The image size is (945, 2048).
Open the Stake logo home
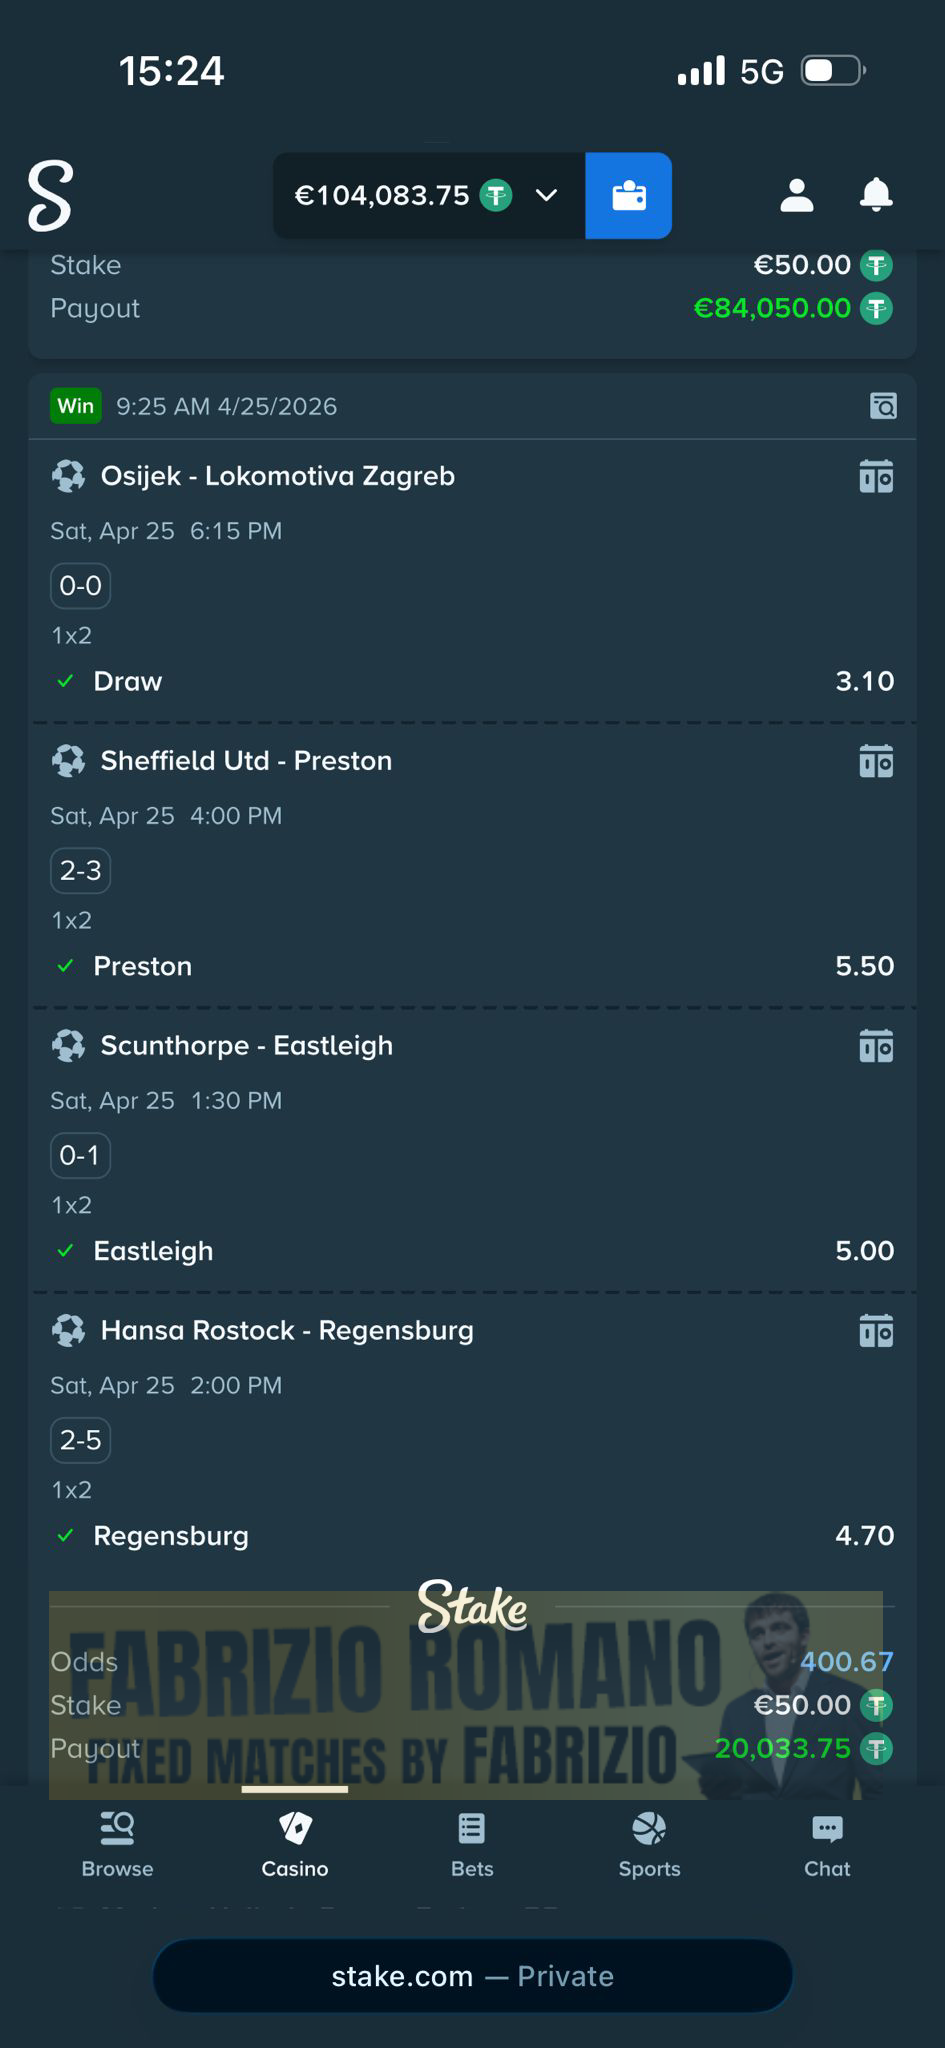(x=50, y=195)
